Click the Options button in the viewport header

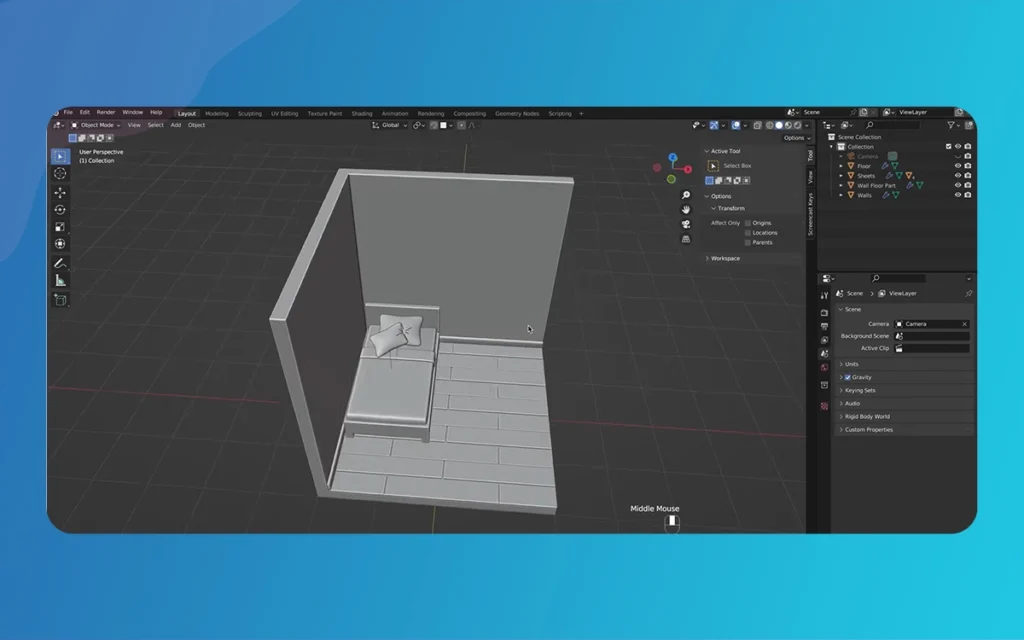[794, 137]
